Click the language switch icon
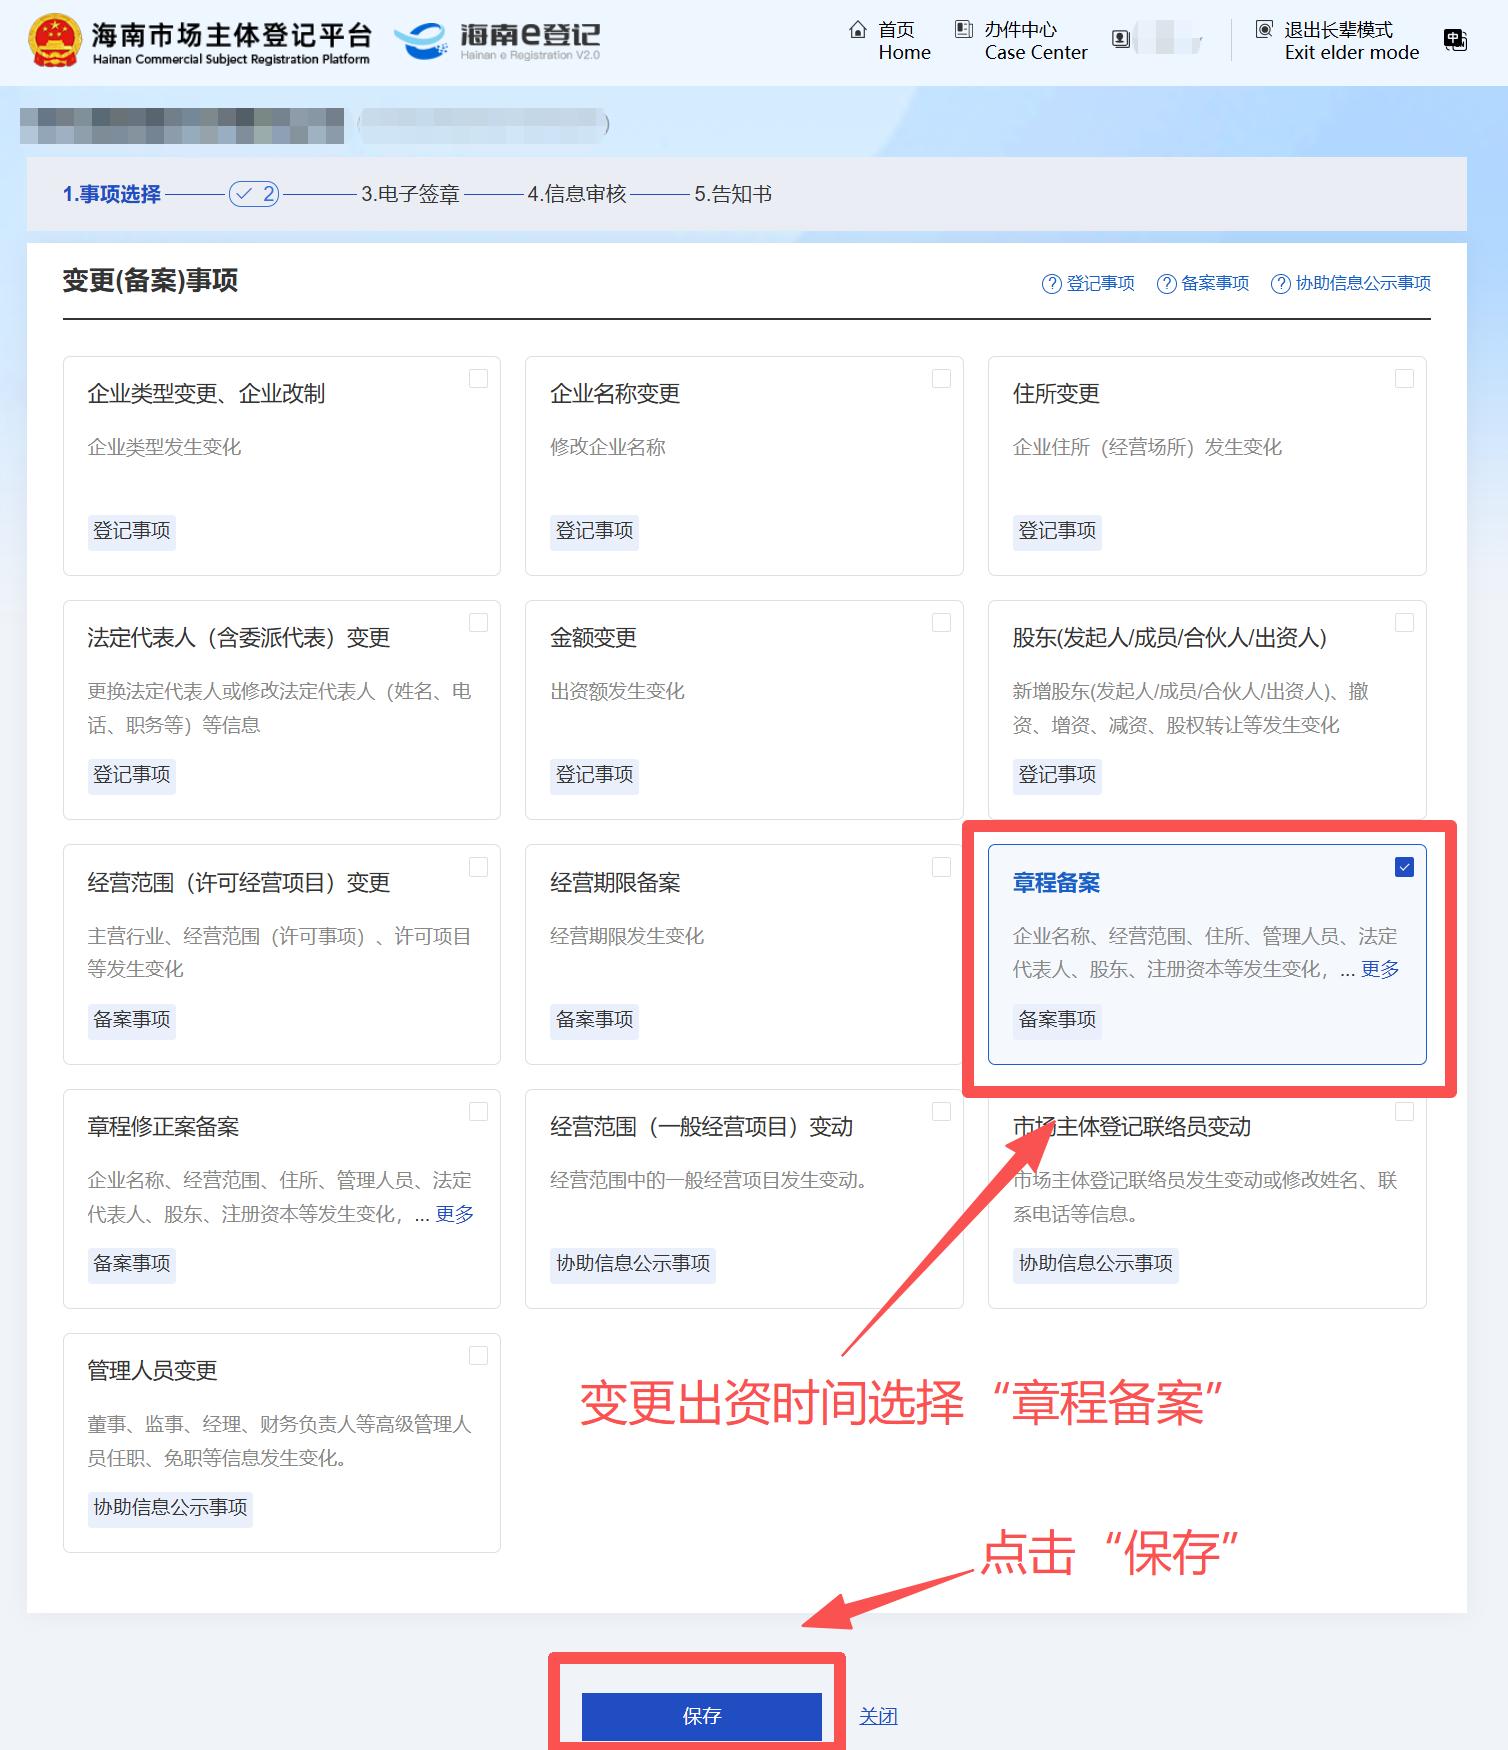 tap(1455, 40)
